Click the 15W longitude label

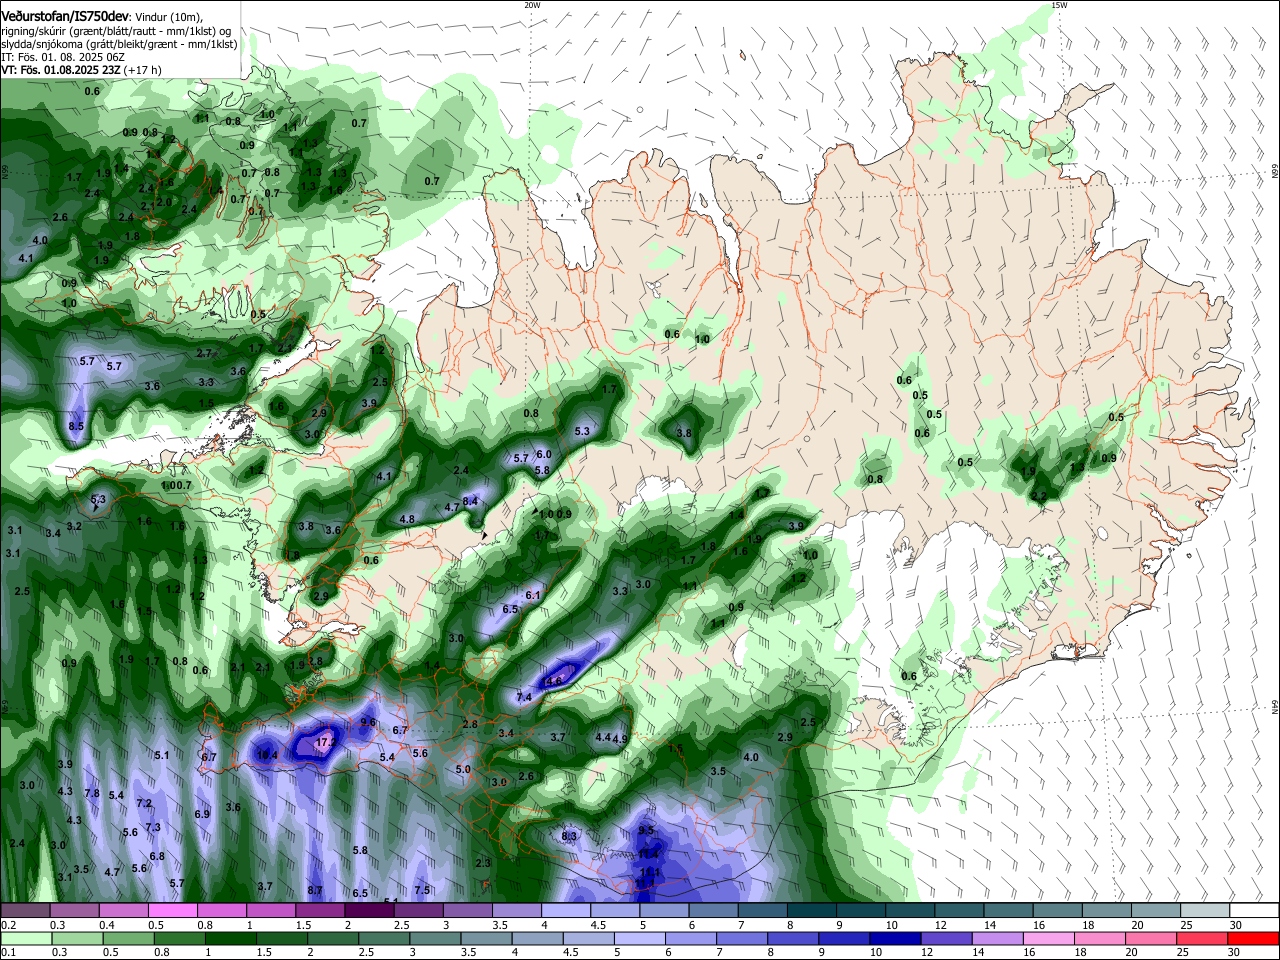pos(1059,5)
